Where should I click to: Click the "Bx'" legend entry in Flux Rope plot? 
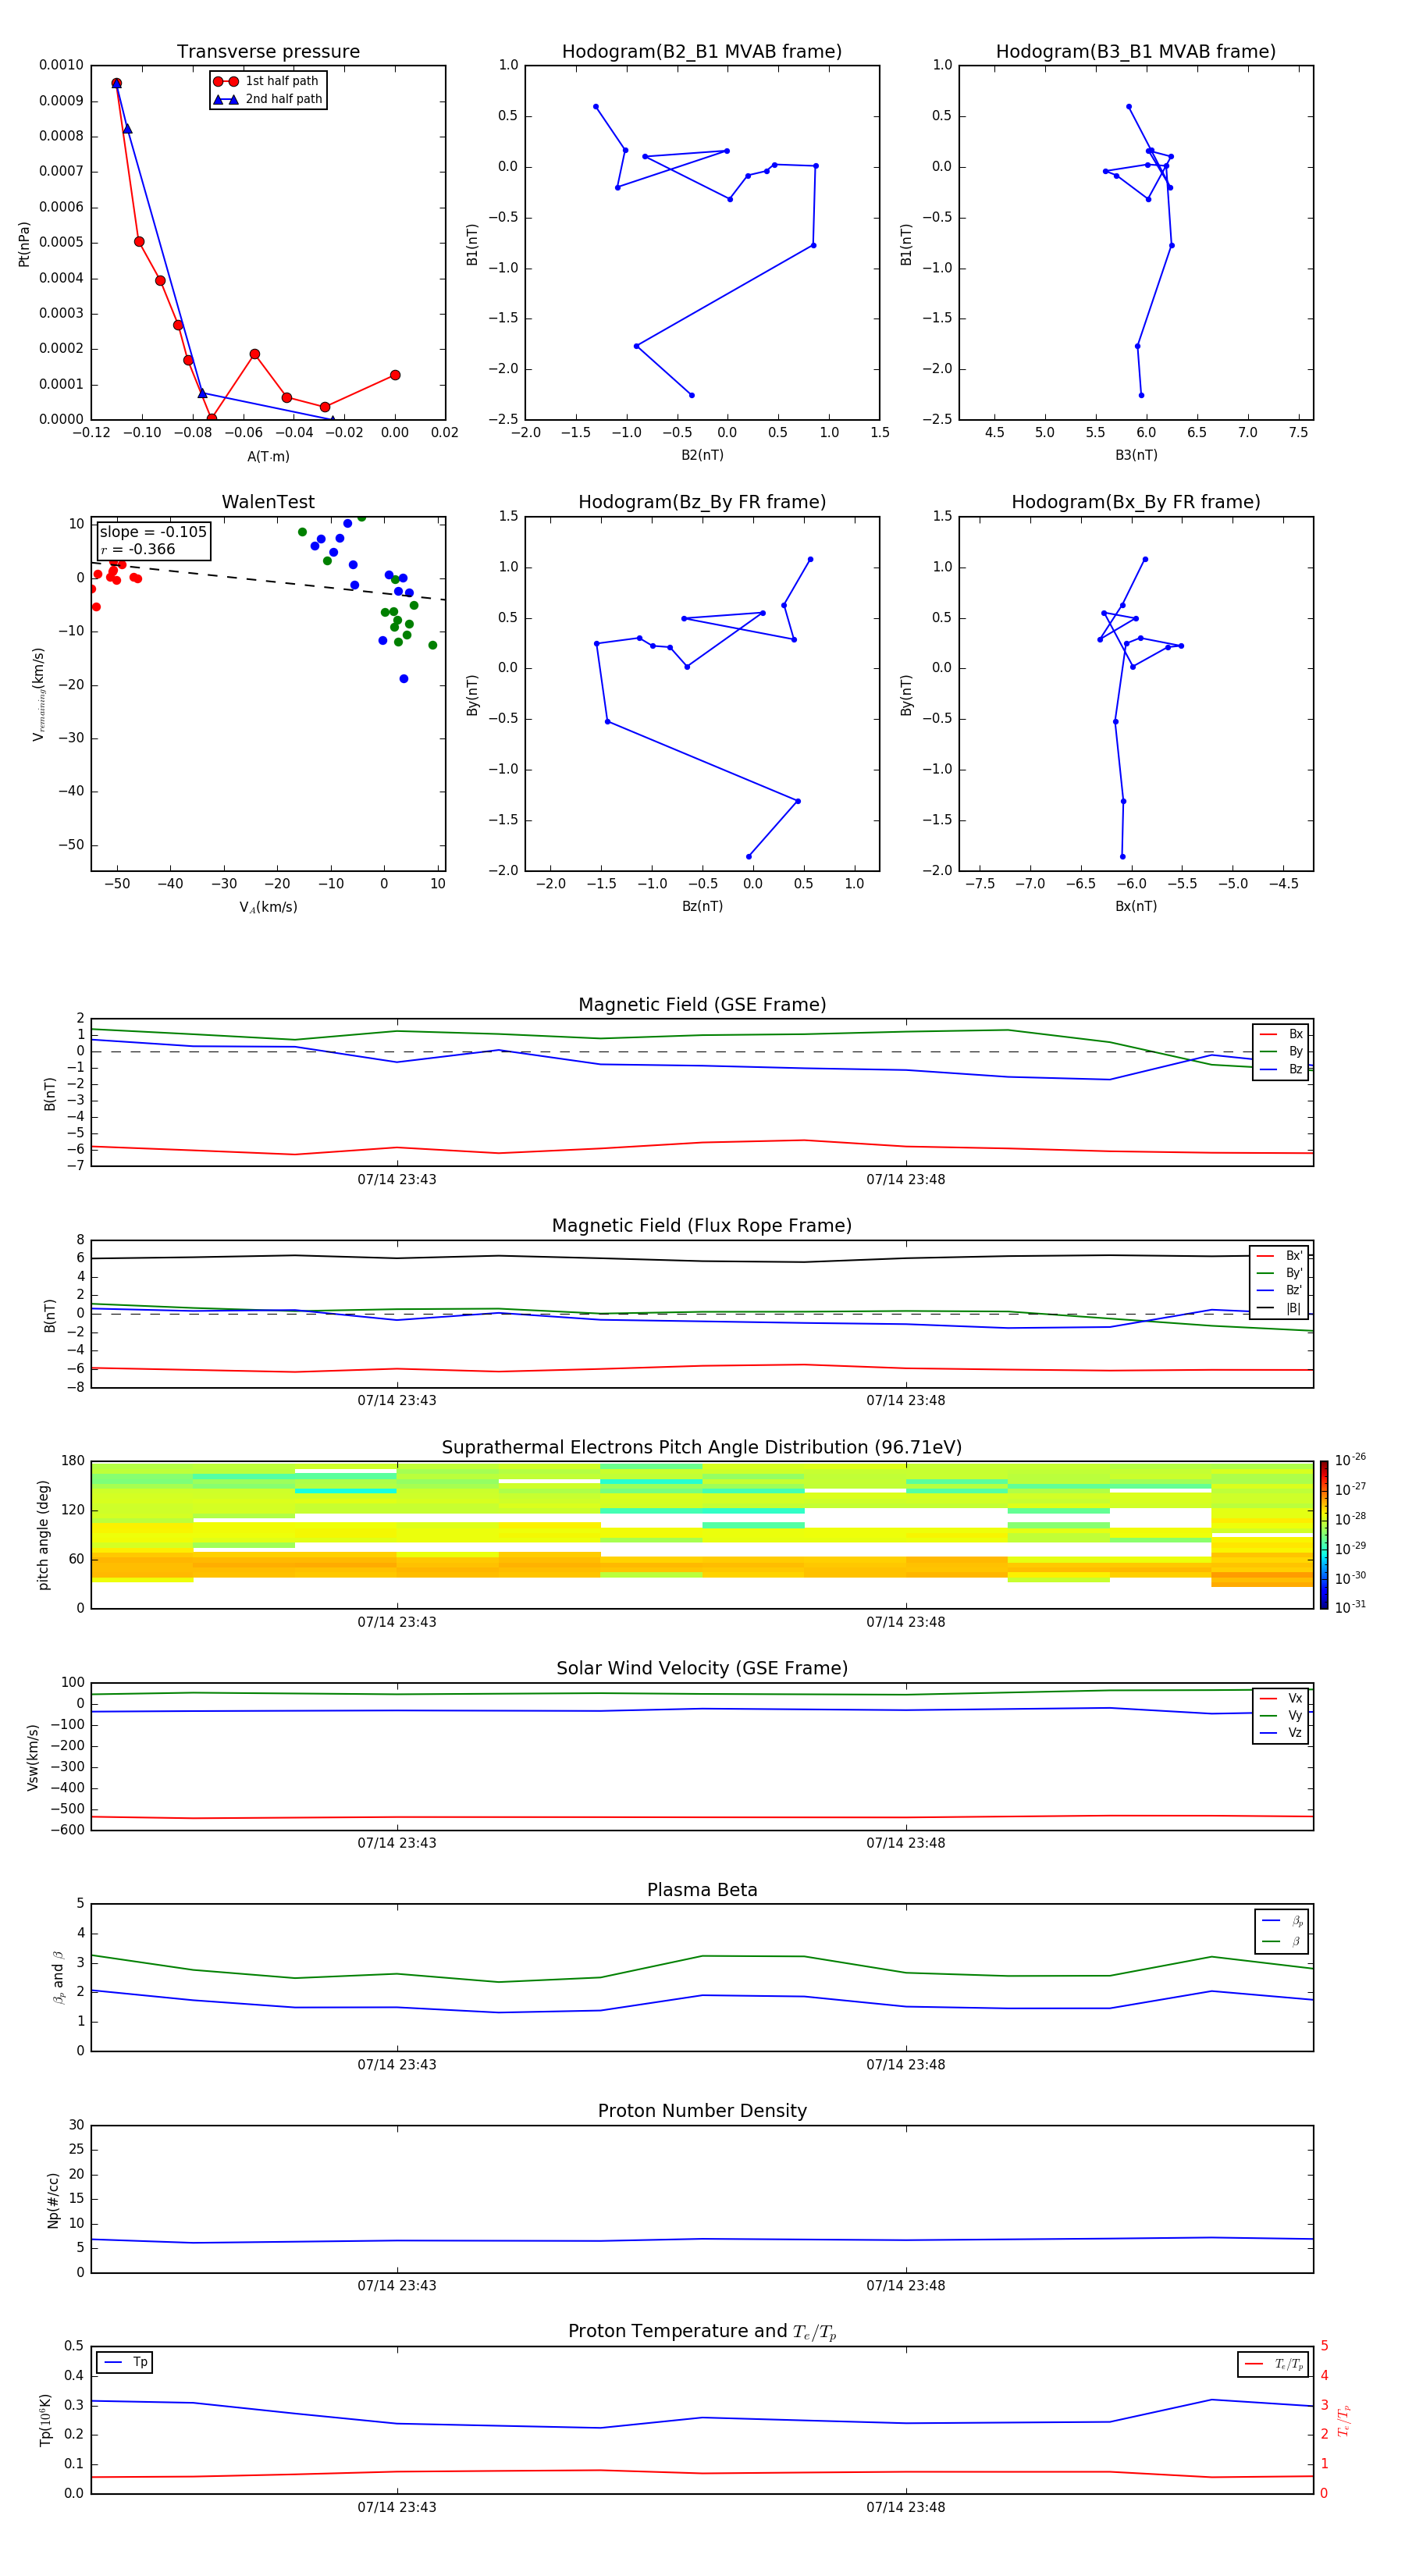[1279, 1256]
